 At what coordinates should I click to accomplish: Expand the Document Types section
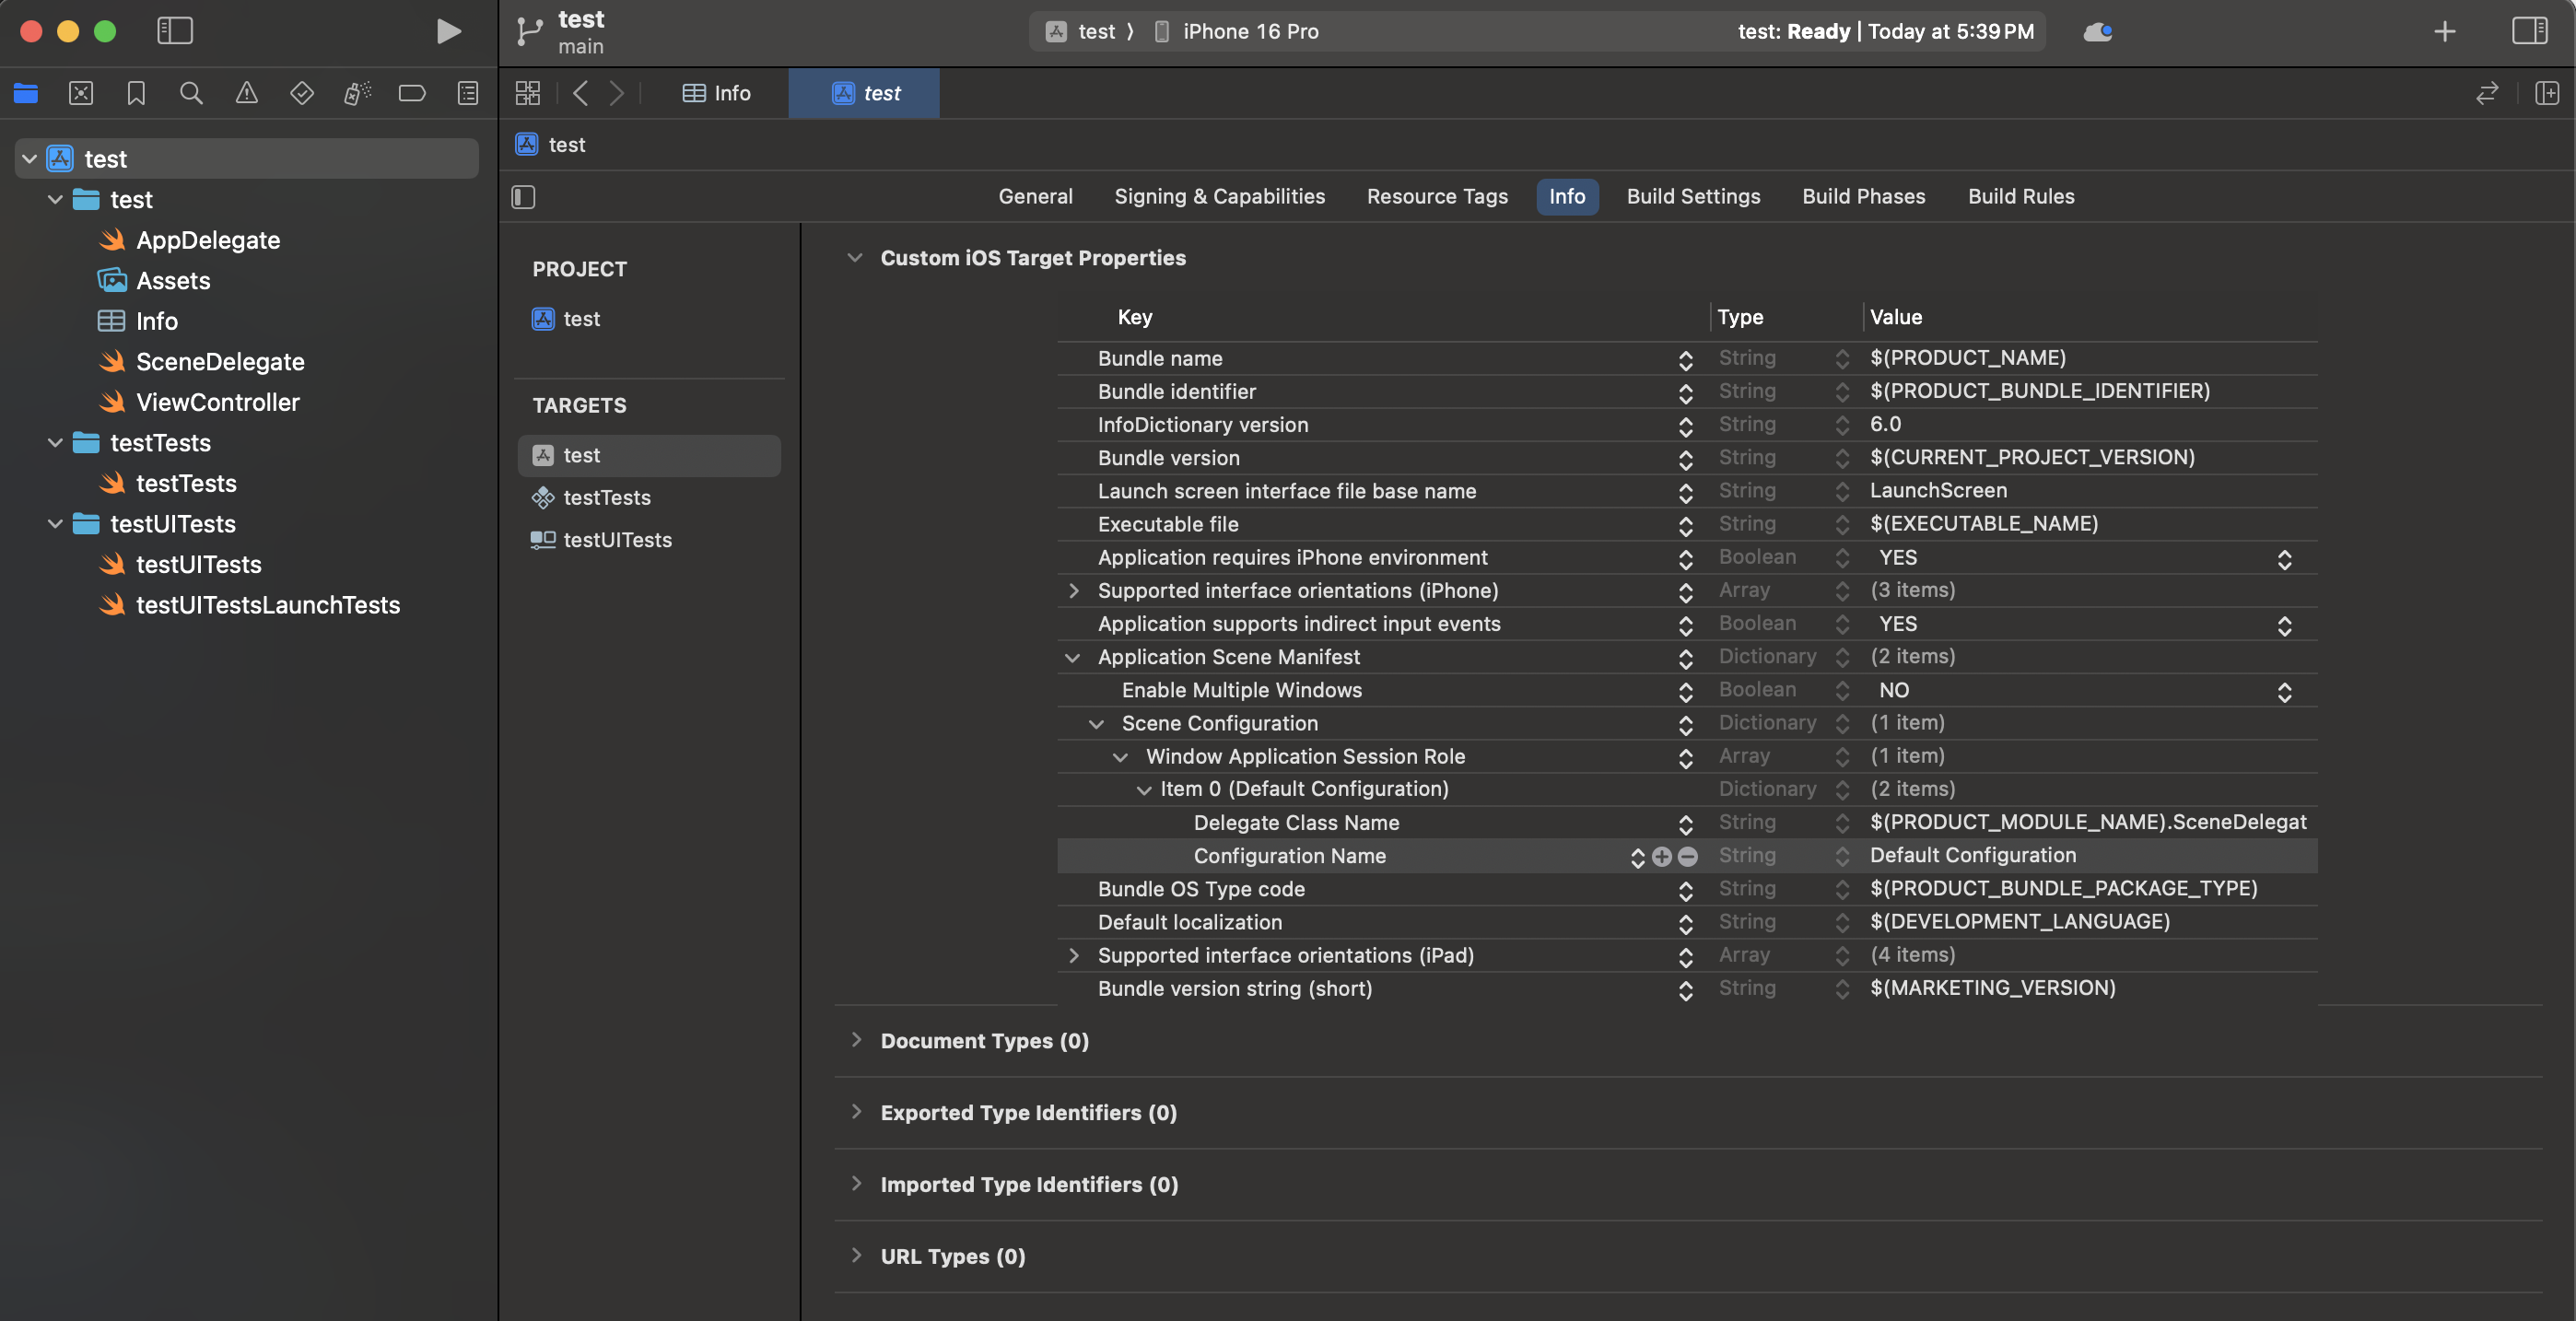[856, 1040]
